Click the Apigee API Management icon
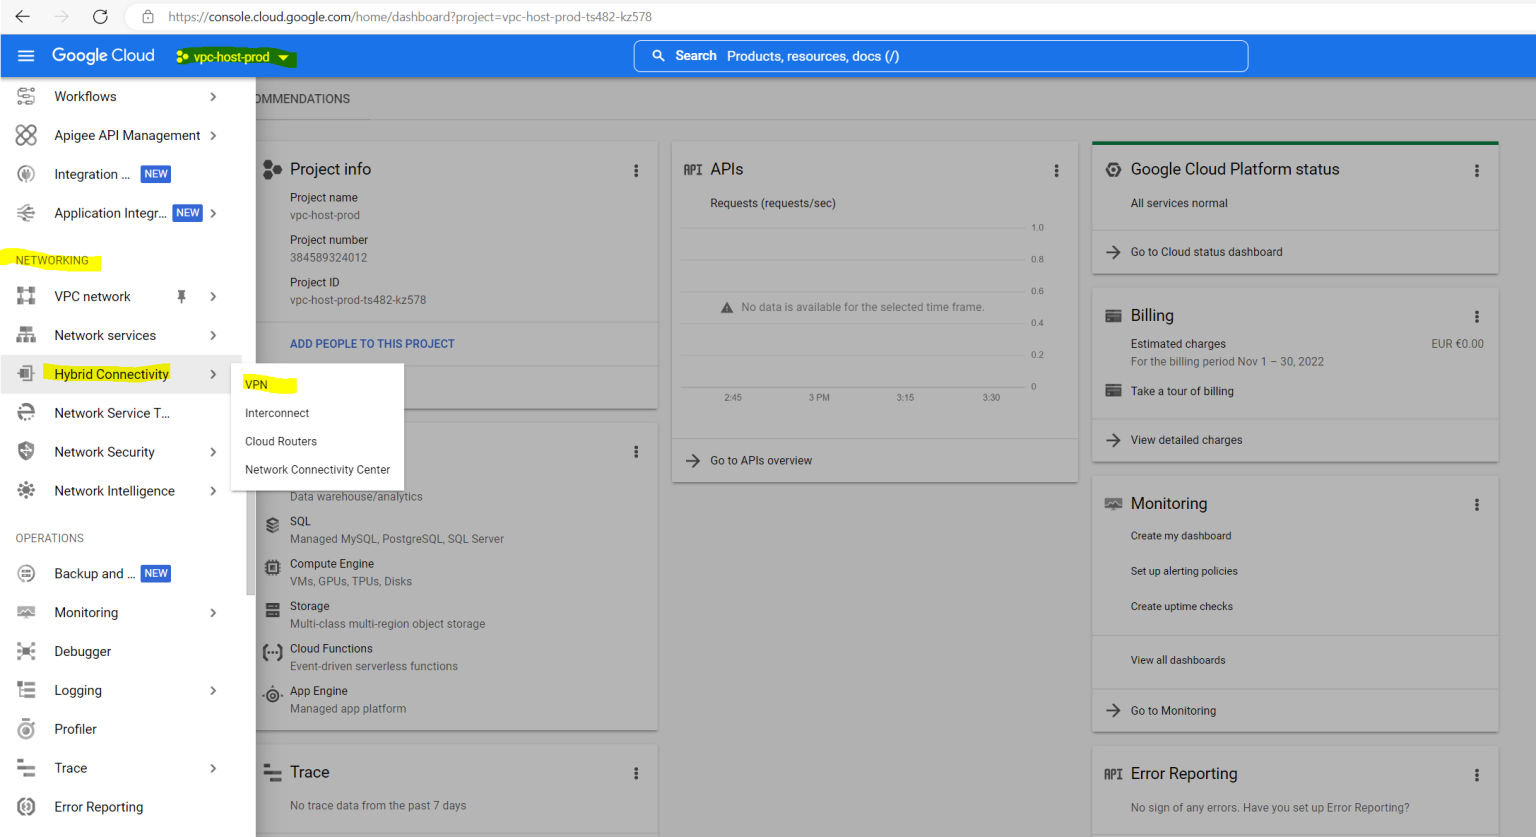 tap(26, 135)
